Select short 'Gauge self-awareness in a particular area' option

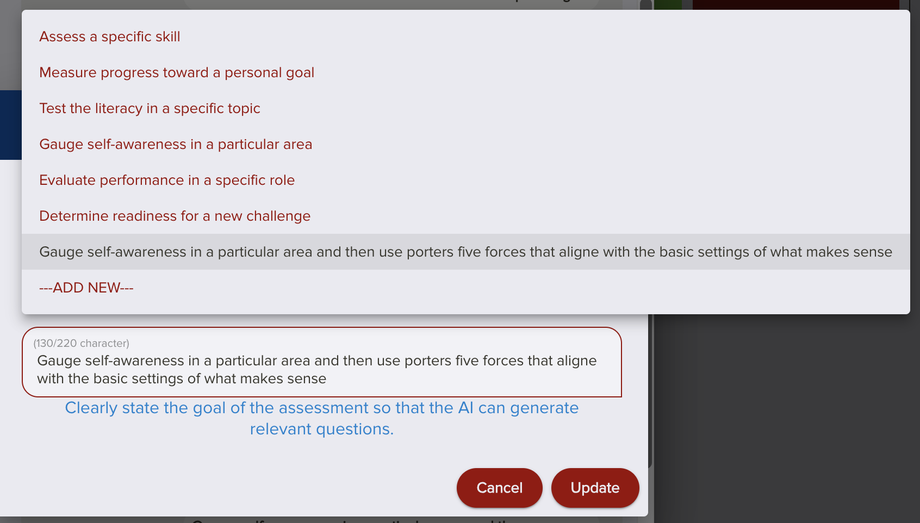[176, 145]
